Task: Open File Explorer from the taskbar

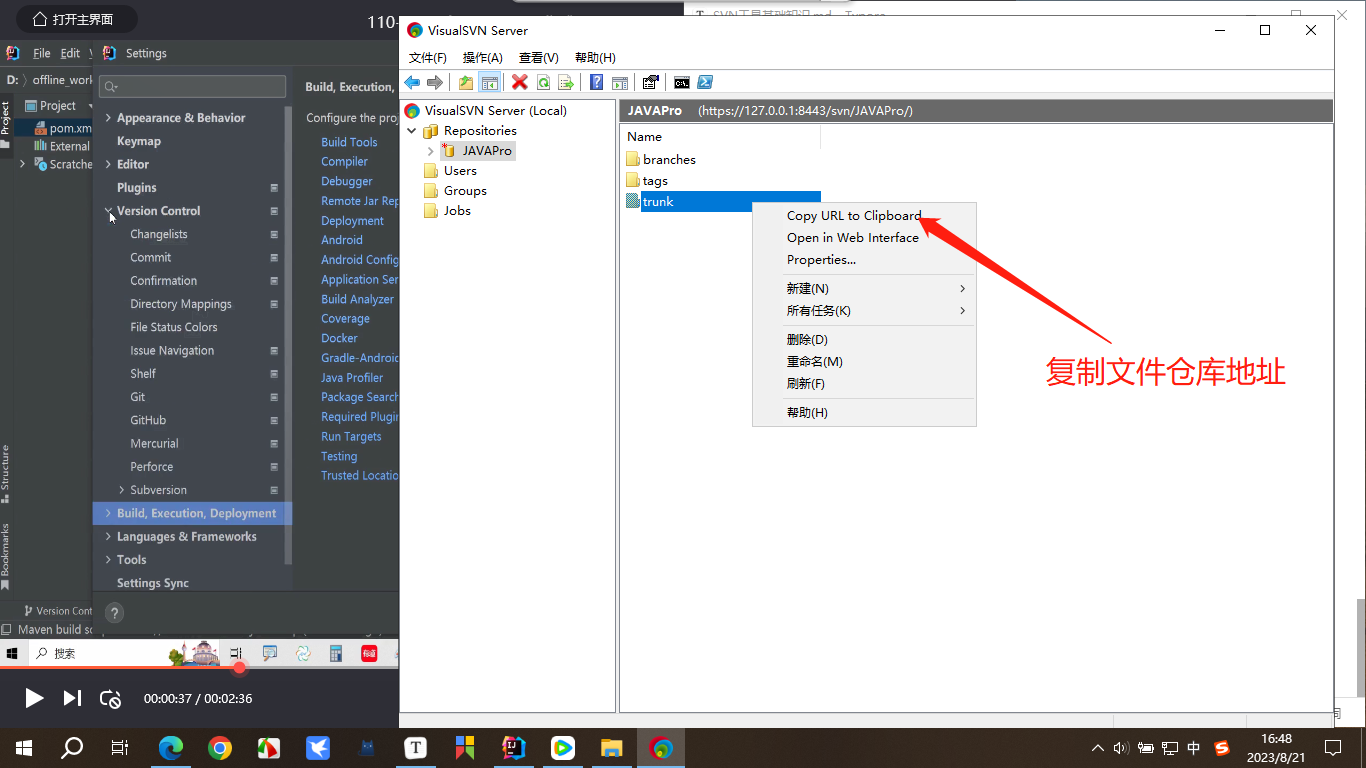Action: (x=611, y=747)
